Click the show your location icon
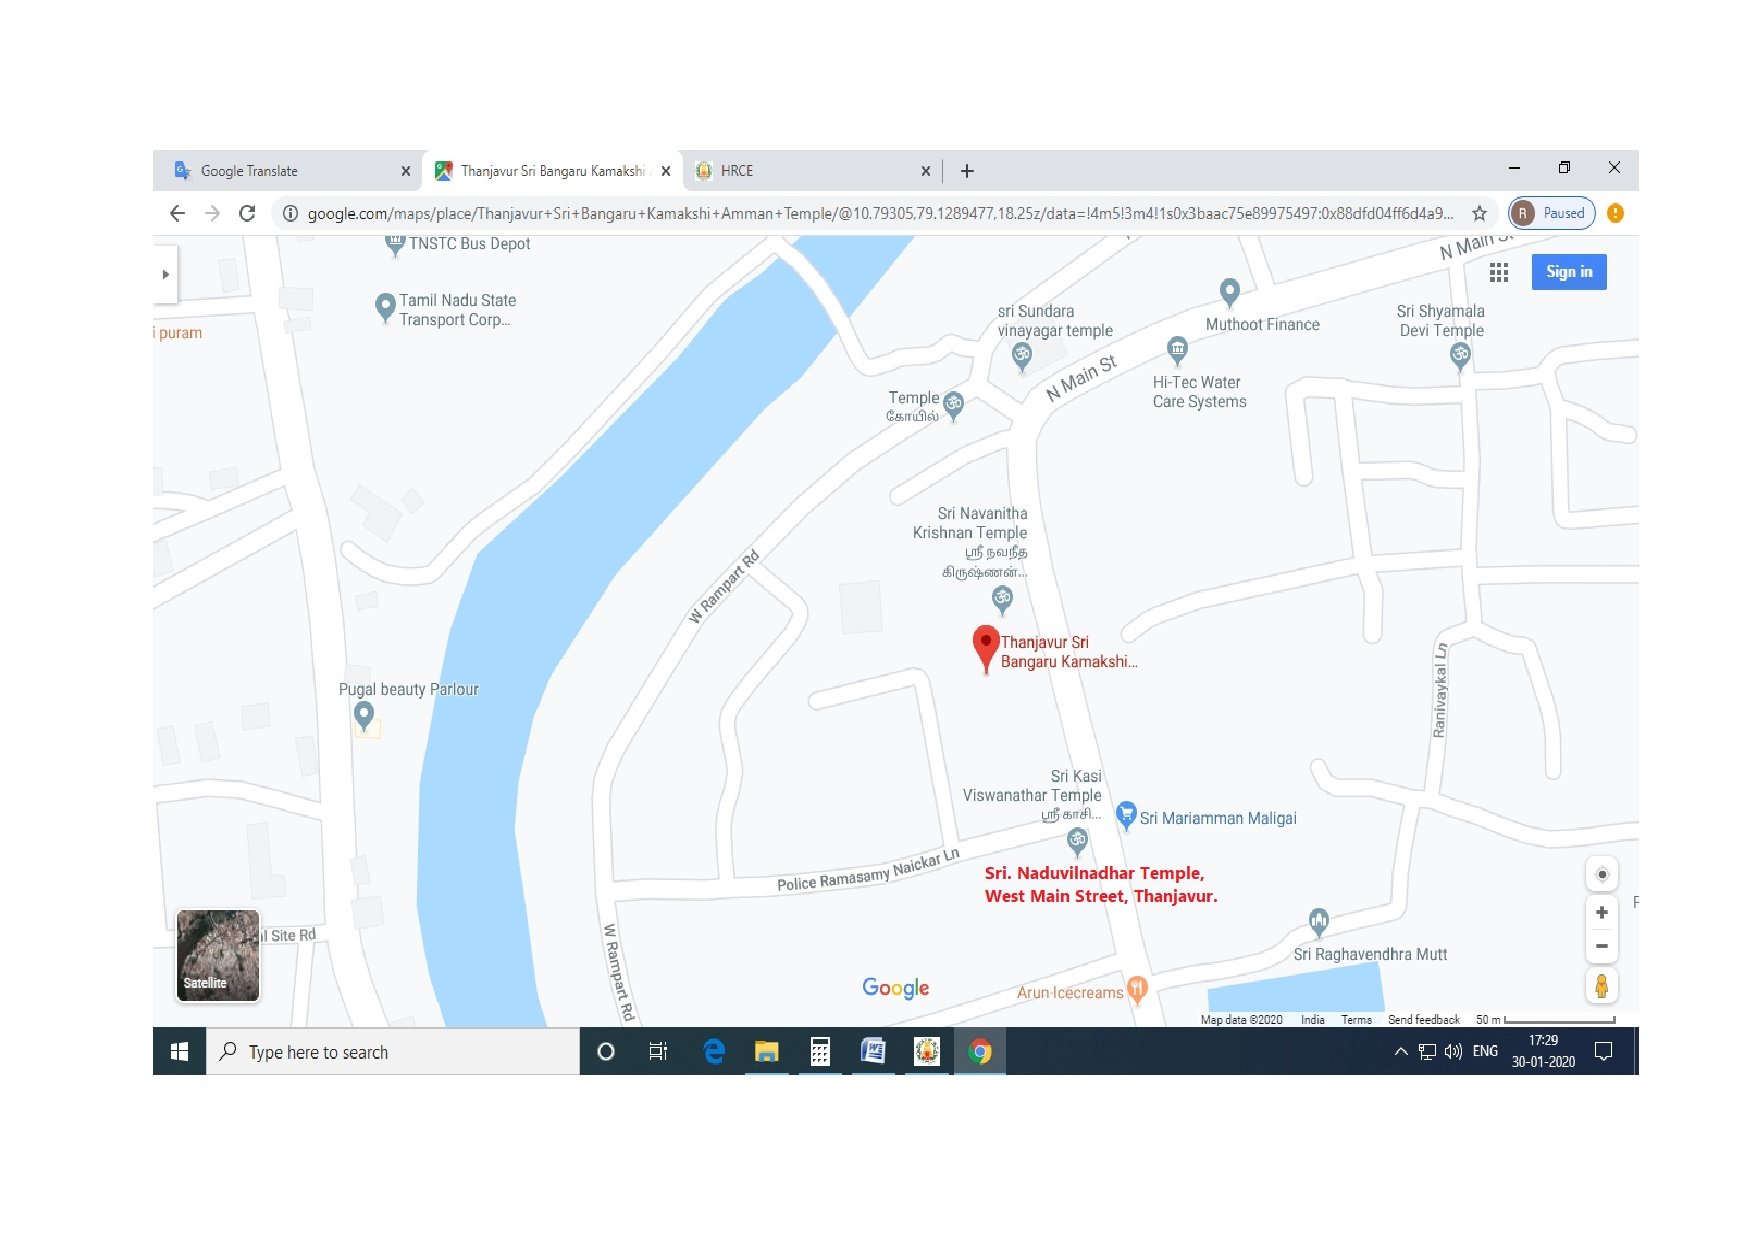1754x1240 pixels. click(1601, 874)
